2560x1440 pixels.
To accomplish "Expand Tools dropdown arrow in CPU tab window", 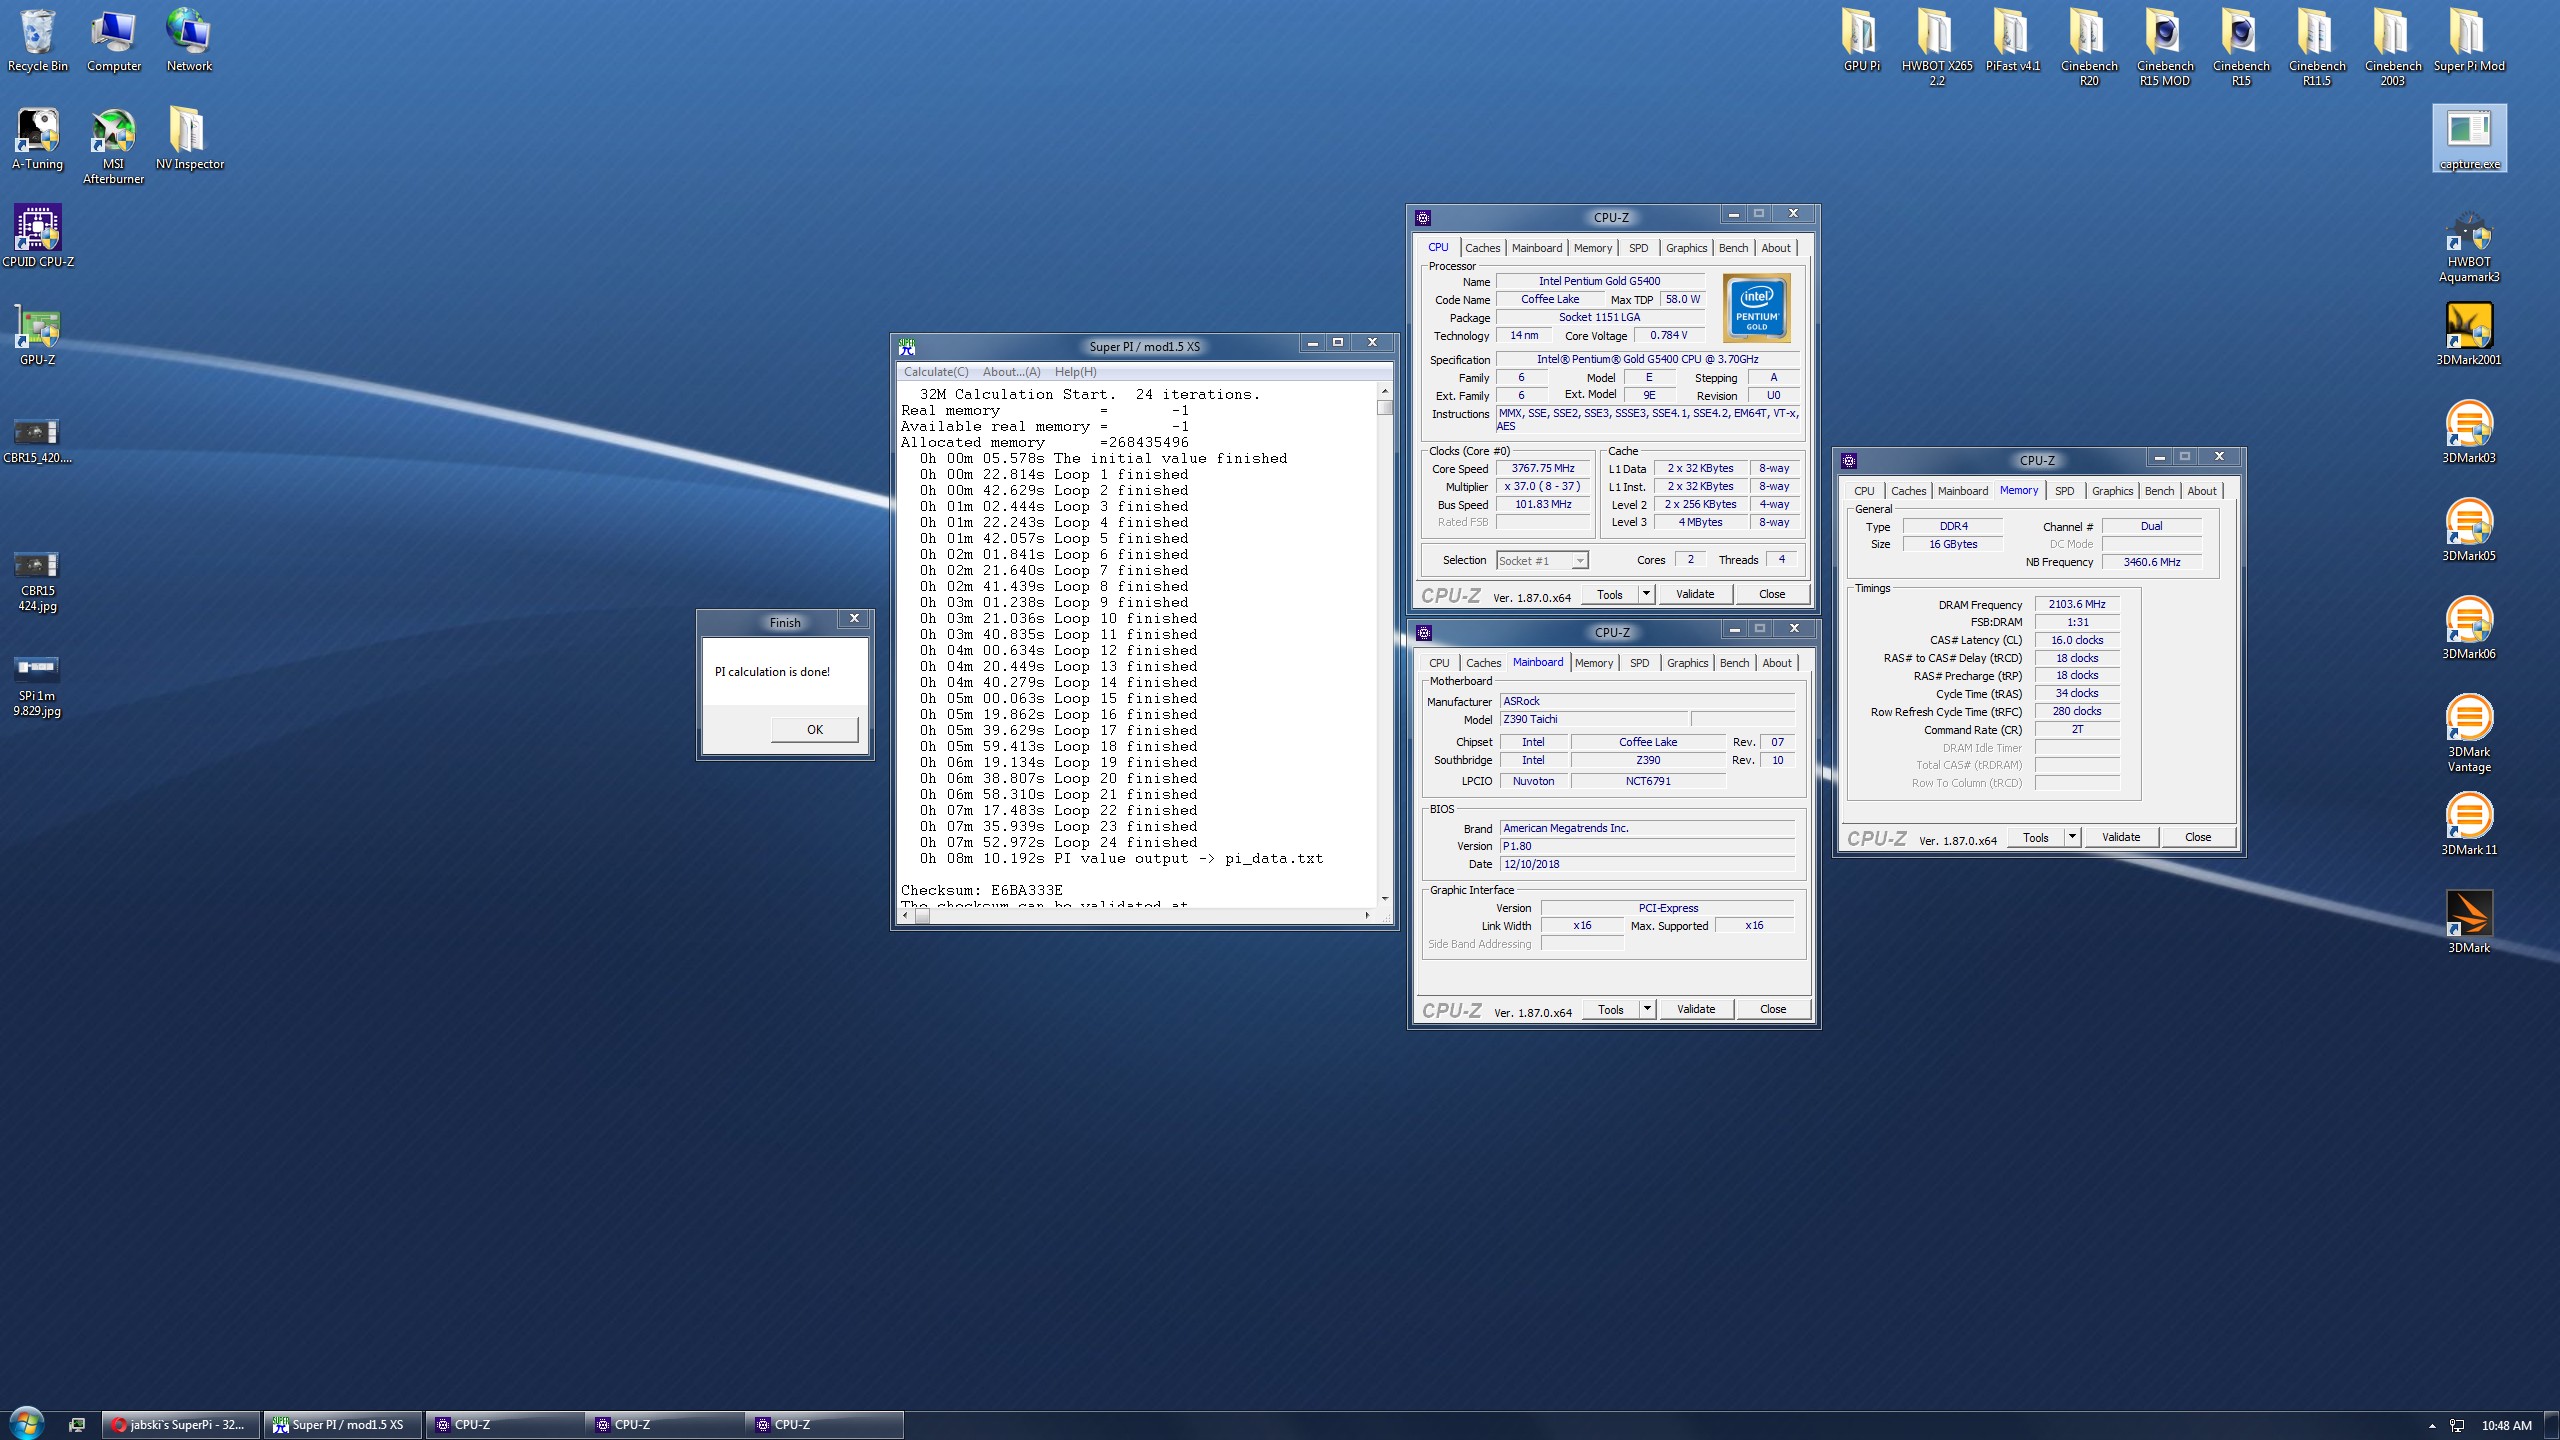I will click(1646, 594).
